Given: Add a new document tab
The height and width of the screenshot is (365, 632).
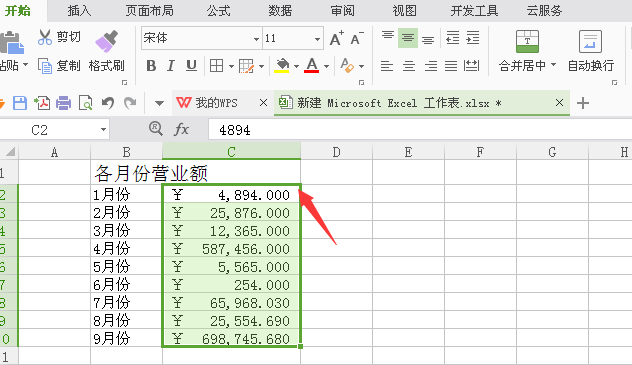Looking at the screenshot, I should (x=583, y=103).
